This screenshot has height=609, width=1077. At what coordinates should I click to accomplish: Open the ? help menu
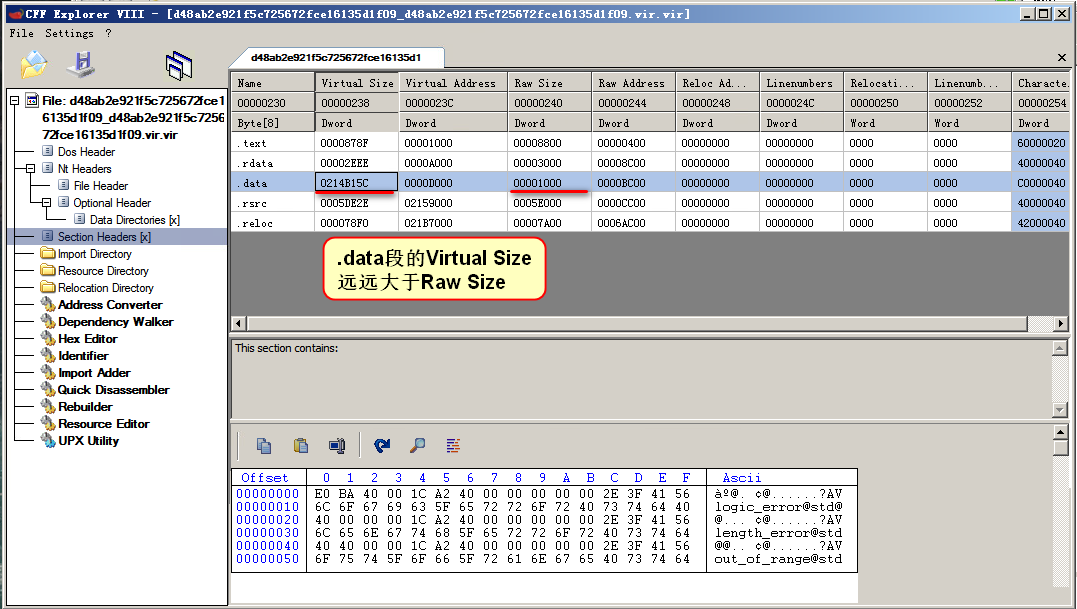pyautogui.click(x=108, y=33)
